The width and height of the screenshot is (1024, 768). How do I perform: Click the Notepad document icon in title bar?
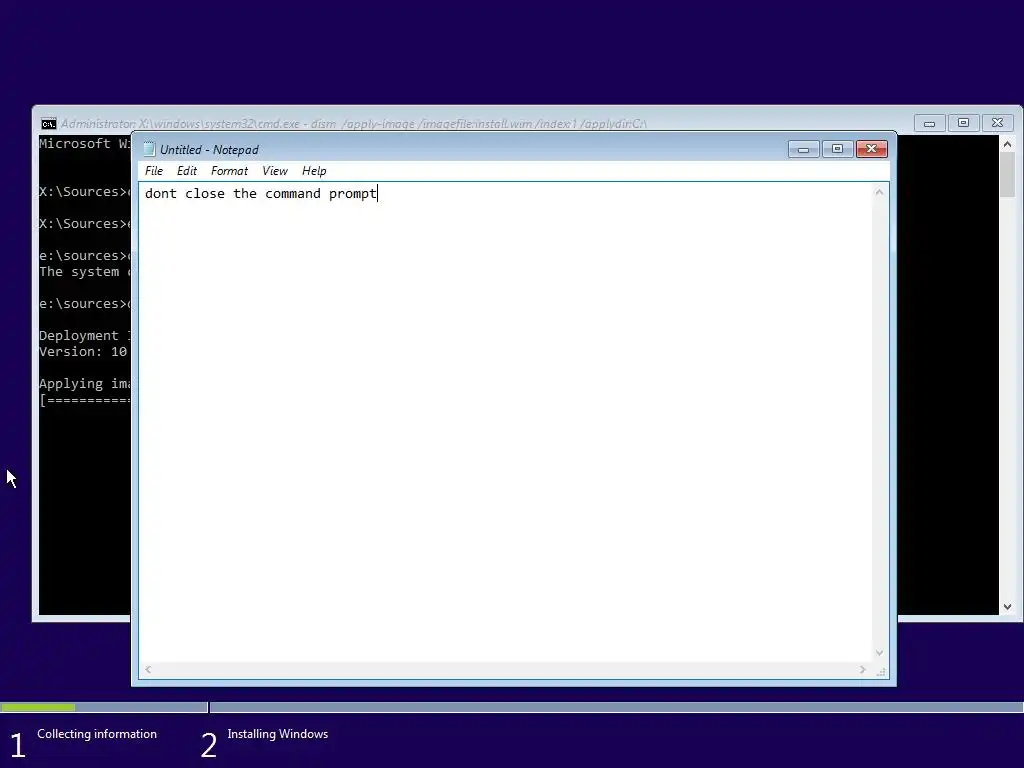(x=149, y=150)
